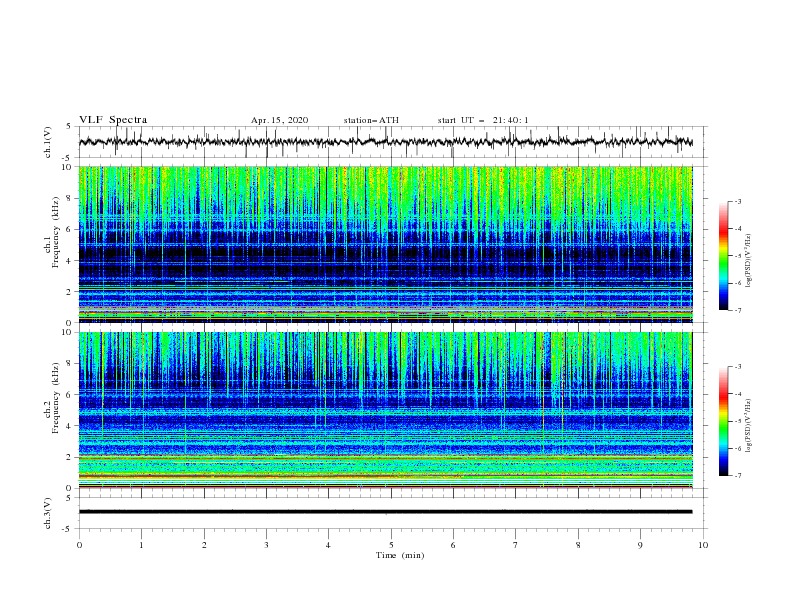Click the time axis tick label "9"
792x612 pixels.
[x=640, y=545]
